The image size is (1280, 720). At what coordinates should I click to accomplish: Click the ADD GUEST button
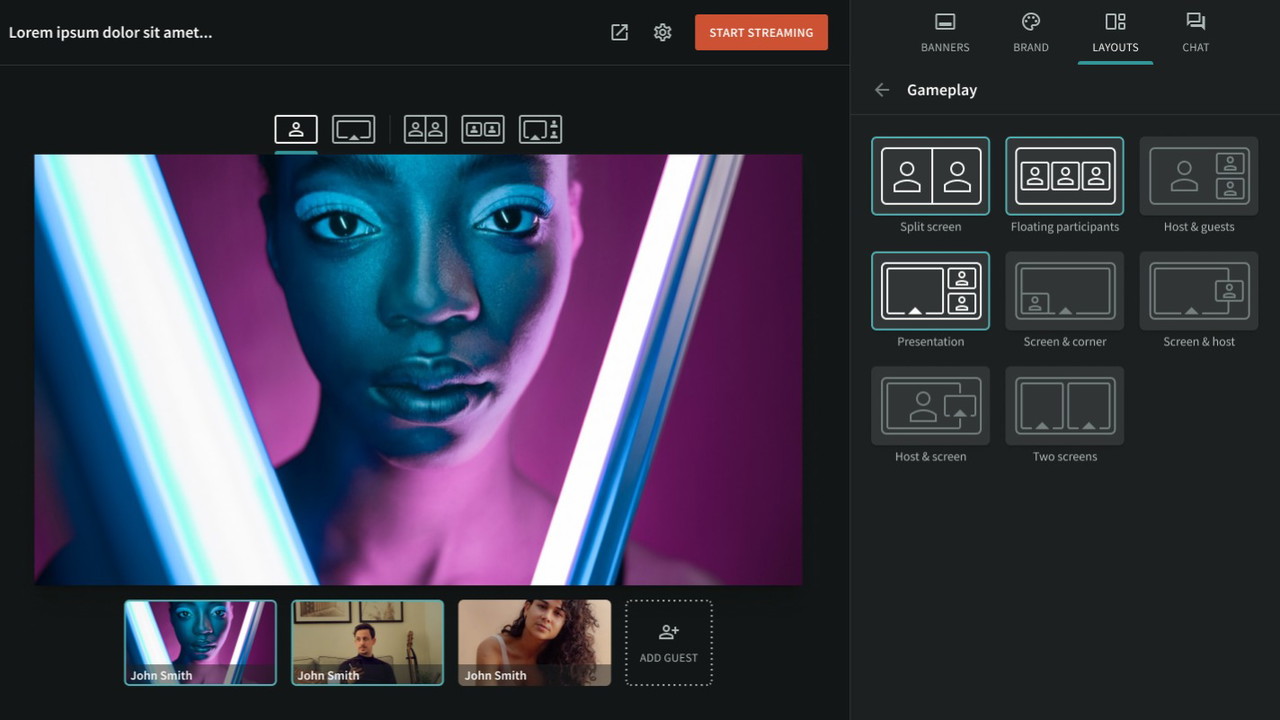pos(669,642)
